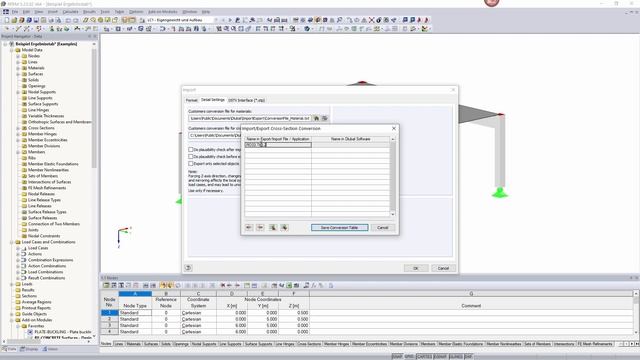This screenshot has height=360, width=640.
Task: Toggle CARTES in status bar
Action: coord(424,357)
